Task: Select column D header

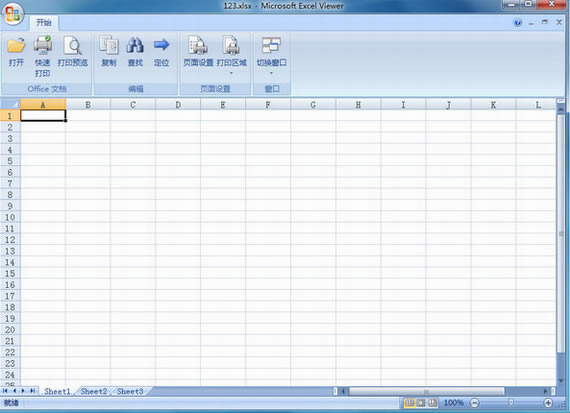Action: click(178, 105)
